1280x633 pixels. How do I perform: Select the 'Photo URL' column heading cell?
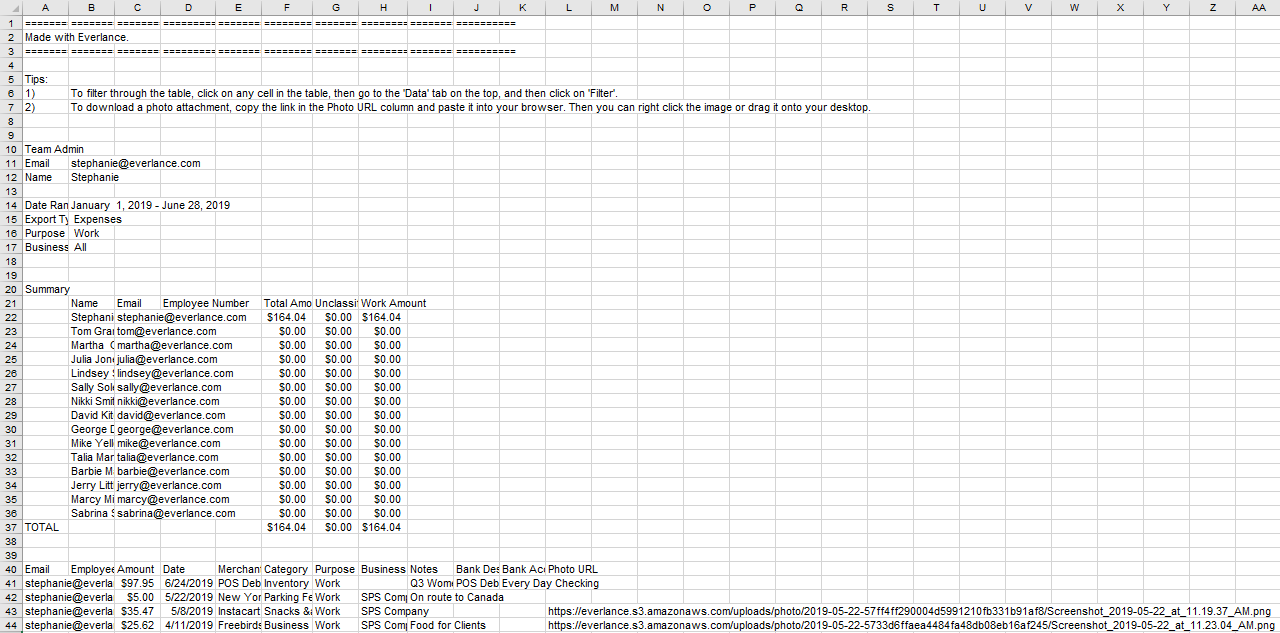[572, 569]
